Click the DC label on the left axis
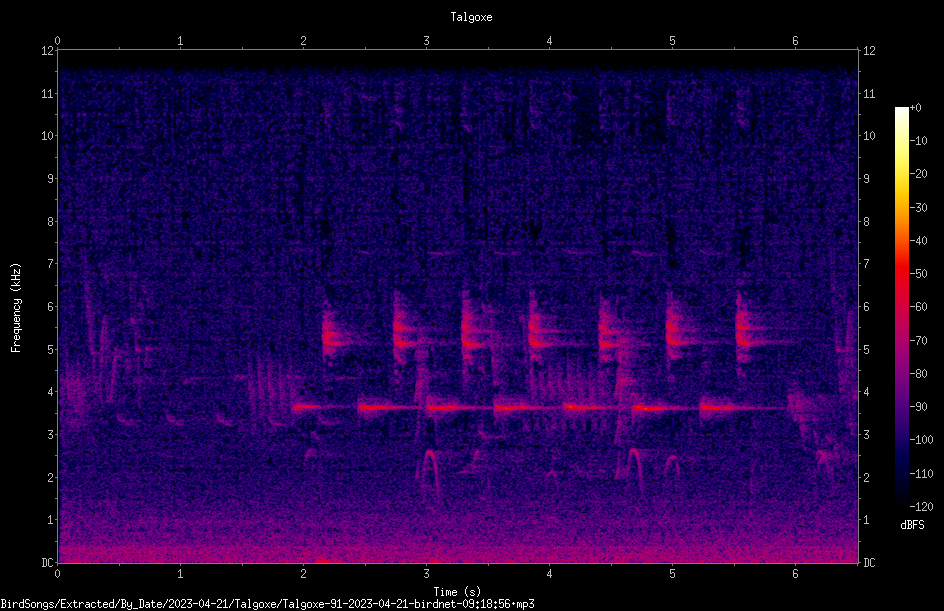The height and width of the screenshot is (611, 944). coord(47,563)
